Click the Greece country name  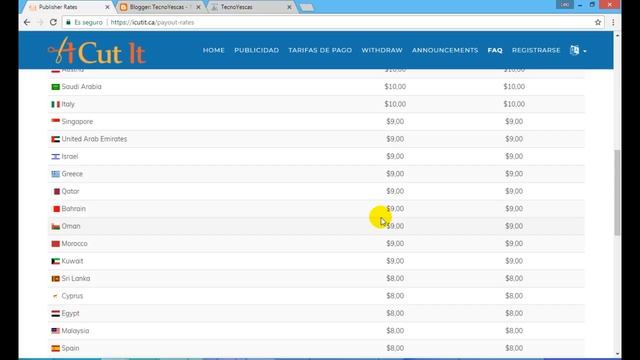pos(72,174)
